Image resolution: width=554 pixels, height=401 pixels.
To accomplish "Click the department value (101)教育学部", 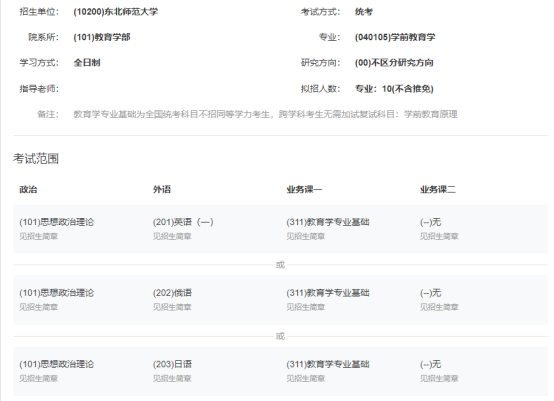I will click(x=102, y=37).
